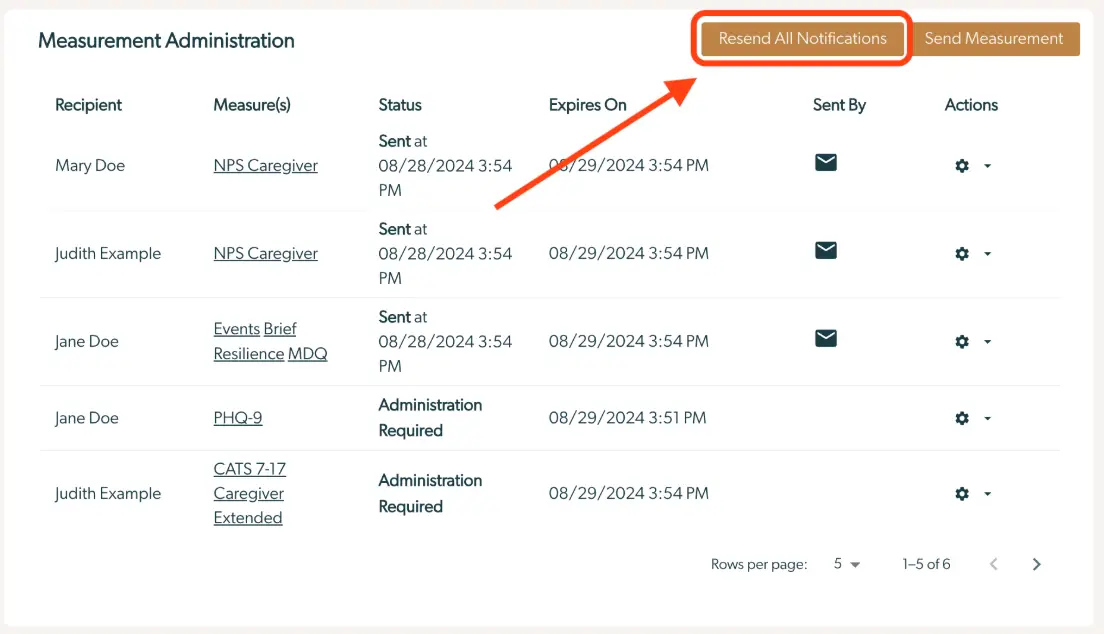Viewport: 1104px width, 634px height.
Task: Open the actions dropdown arrow for Mary Doe
Action: (987, 166)
